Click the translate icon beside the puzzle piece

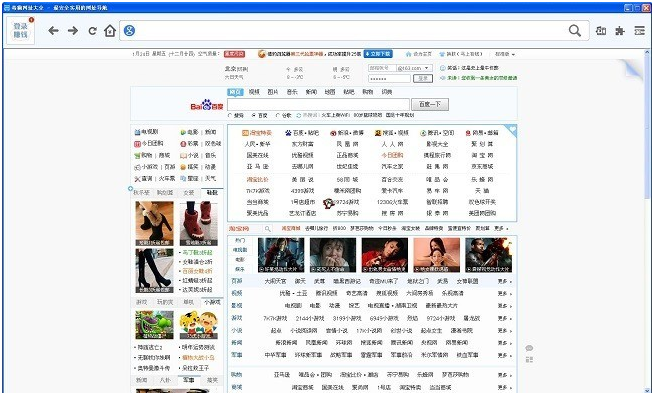click(601, 30)
